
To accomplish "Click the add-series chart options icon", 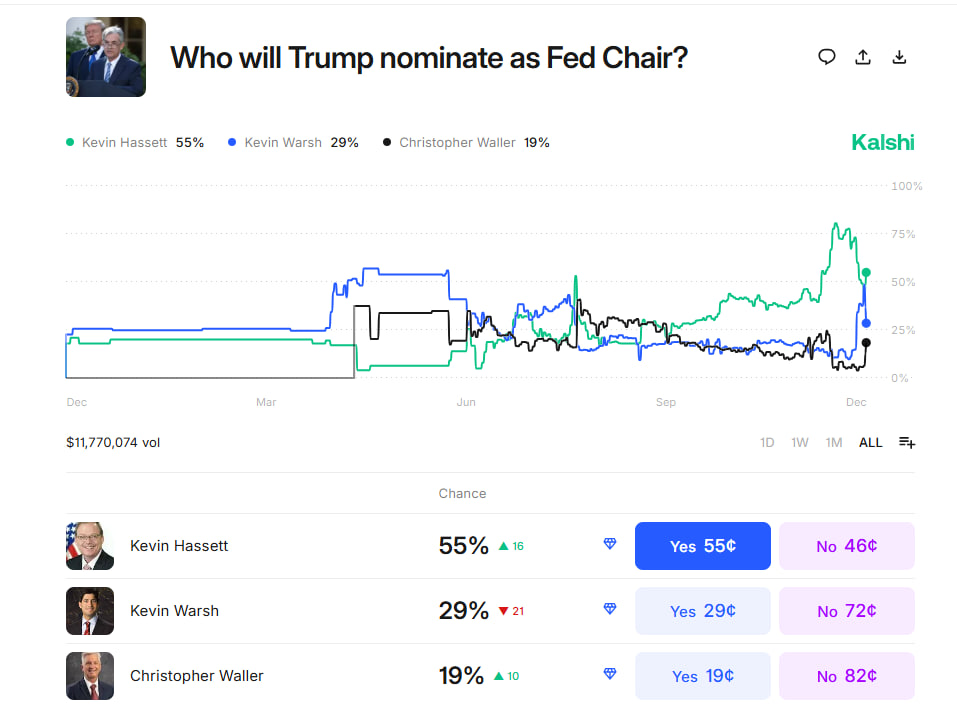I will (907, 442).
